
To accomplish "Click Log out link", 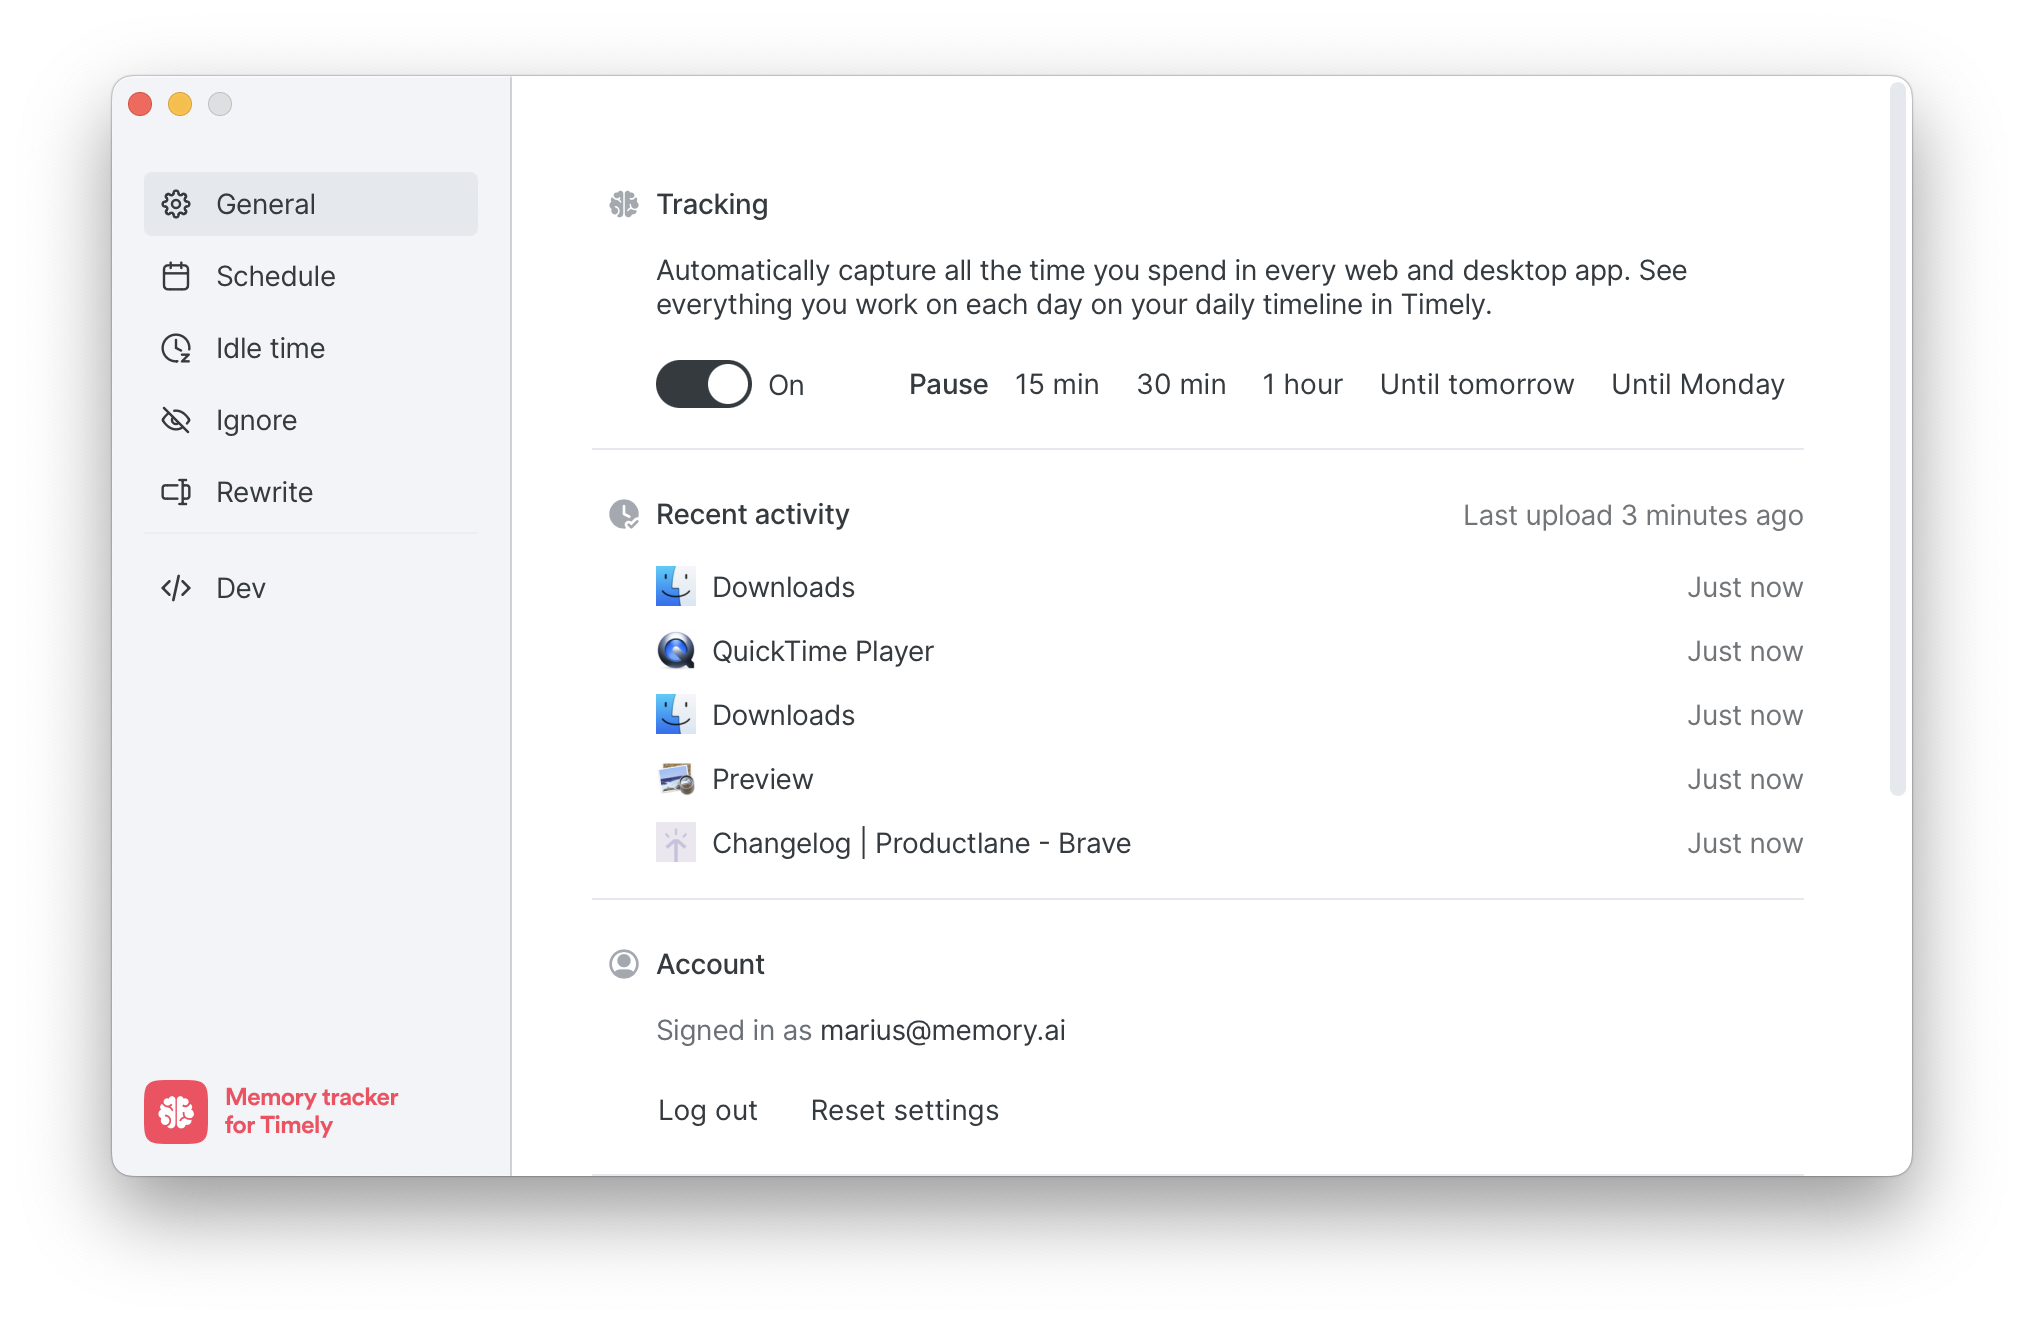I will click(707, 1110).
